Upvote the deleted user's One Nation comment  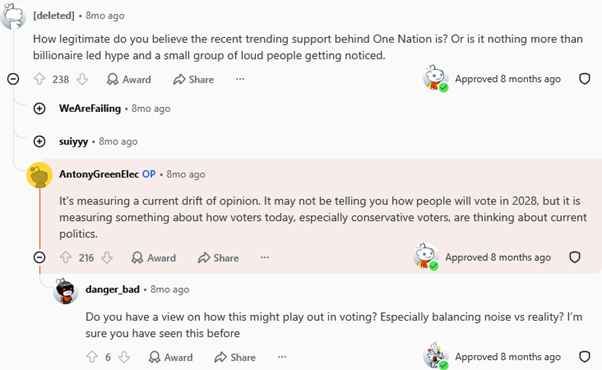(40, 79)
